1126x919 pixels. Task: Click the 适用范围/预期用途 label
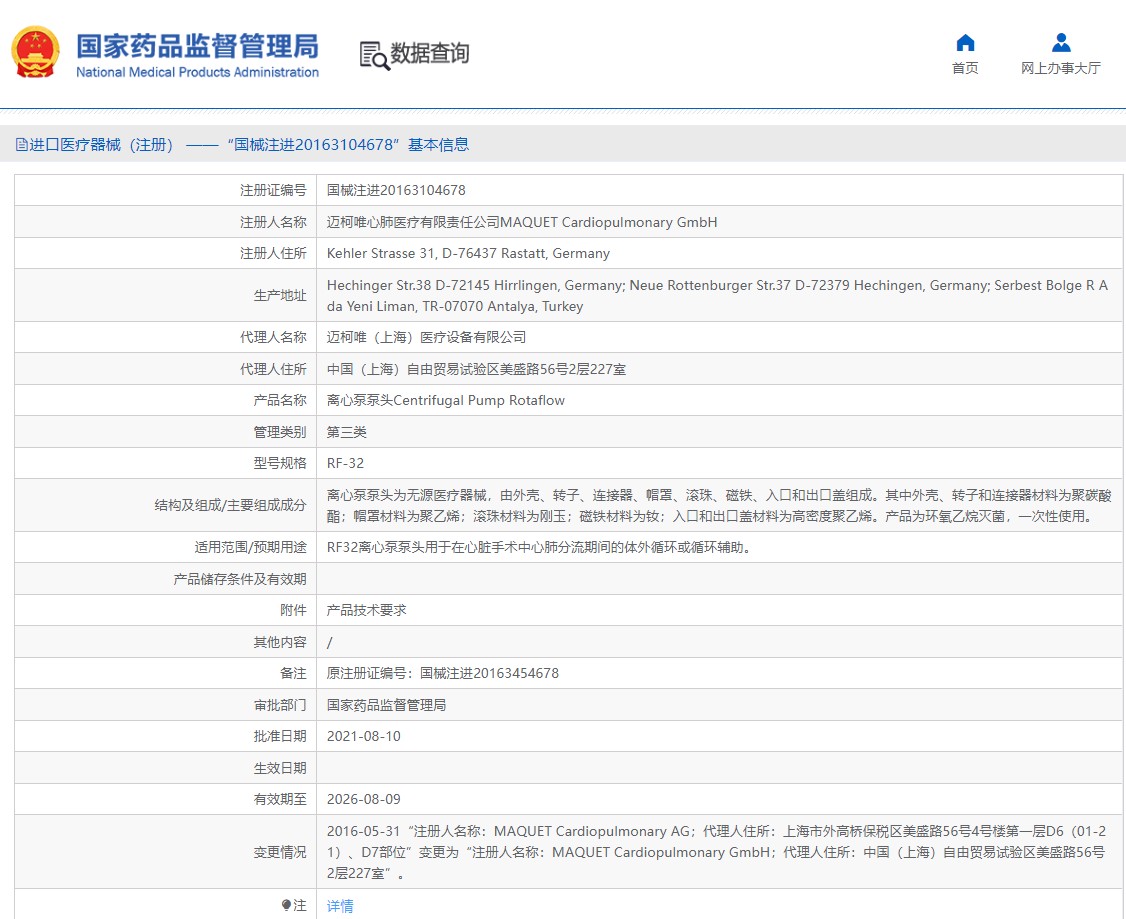pos(251,547)
